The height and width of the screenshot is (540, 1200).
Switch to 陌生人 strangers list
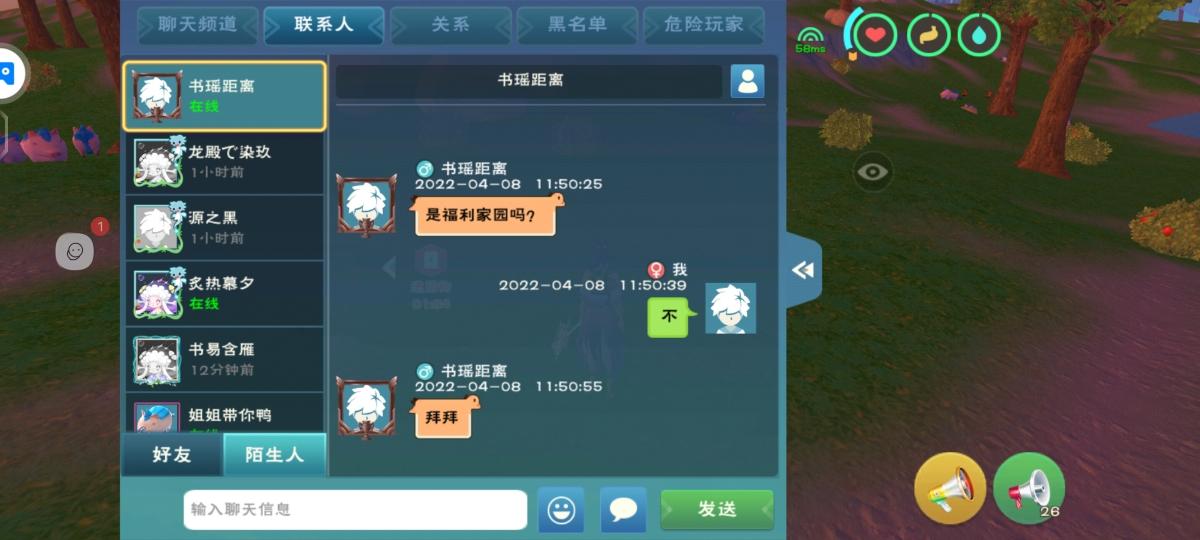click(x=274, y=455)
